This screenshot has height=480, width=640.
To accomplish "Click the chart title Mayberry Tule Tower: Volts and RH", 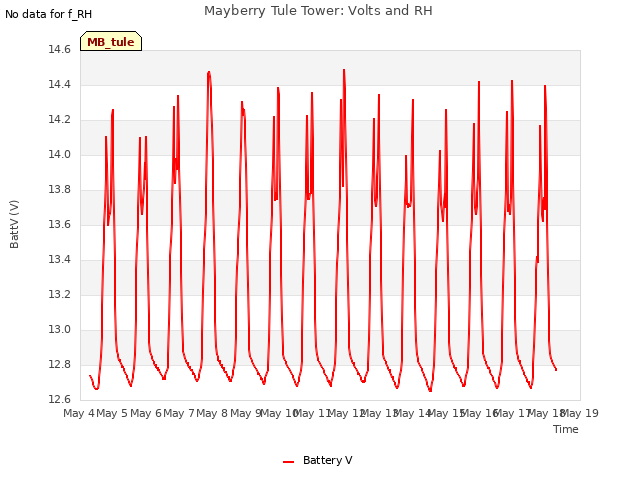I will tap(318, 10).
